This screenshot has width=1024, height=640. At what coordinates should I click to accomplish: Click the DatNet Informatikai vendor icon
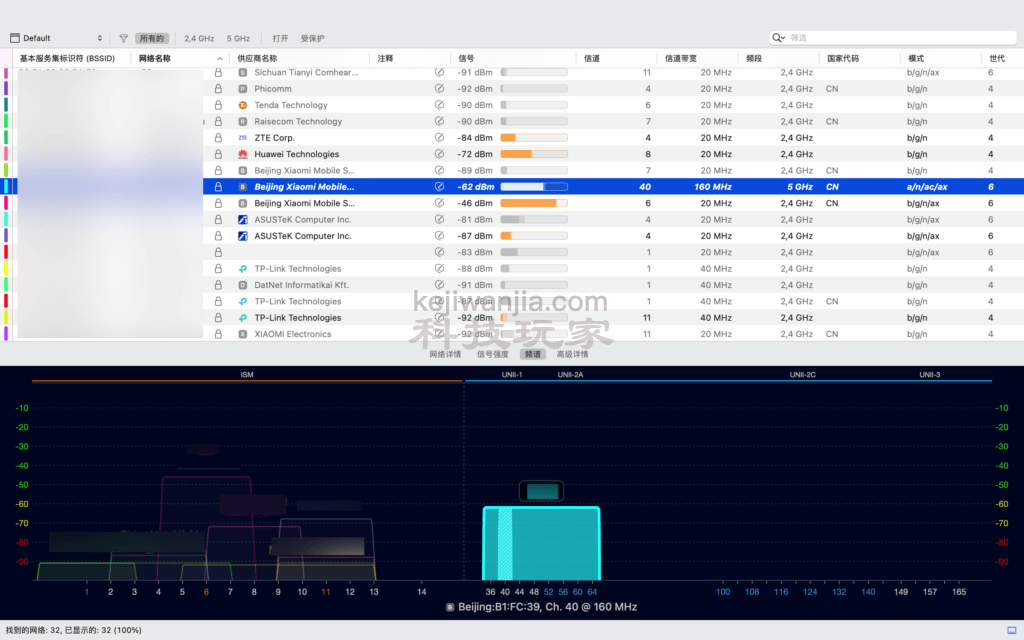(x=243, y=285)
